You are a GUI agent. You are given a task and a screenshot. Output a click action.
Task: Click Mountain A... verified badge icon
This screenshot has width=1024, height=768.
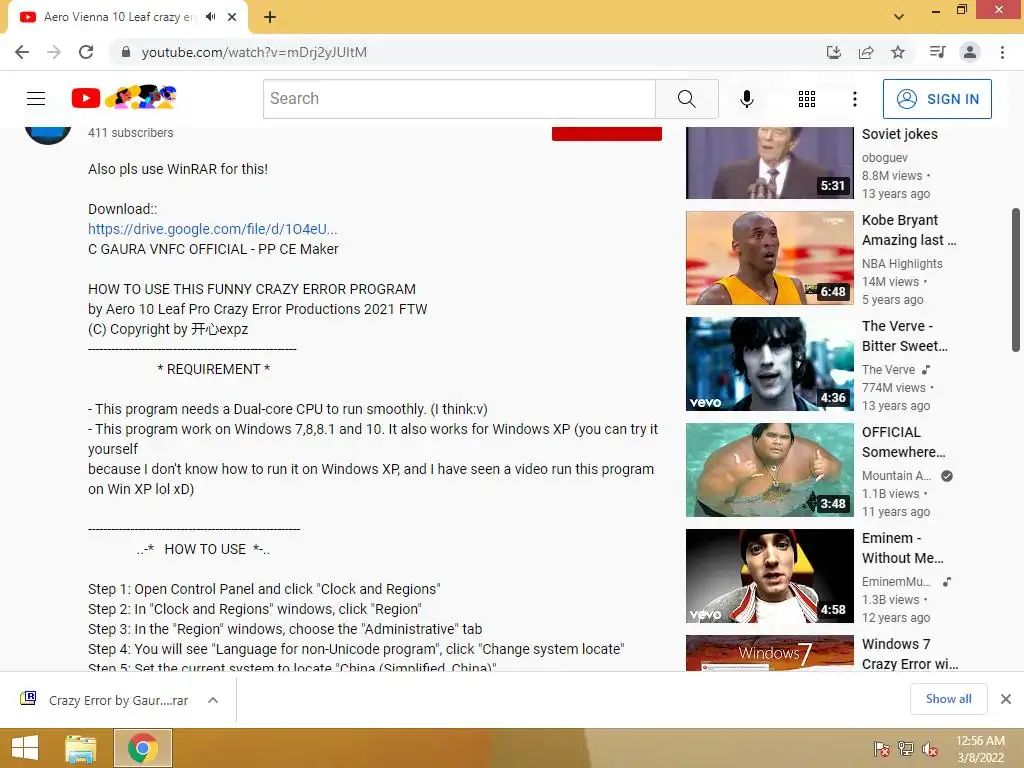click(x=947, y=475)
